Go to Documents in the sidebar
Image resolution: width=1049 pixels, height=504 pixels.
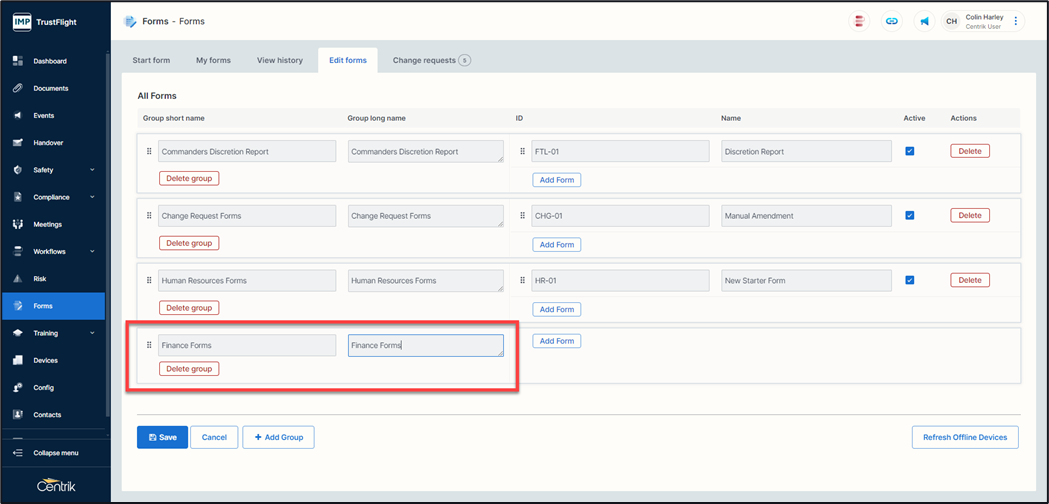tap(50, 88)
